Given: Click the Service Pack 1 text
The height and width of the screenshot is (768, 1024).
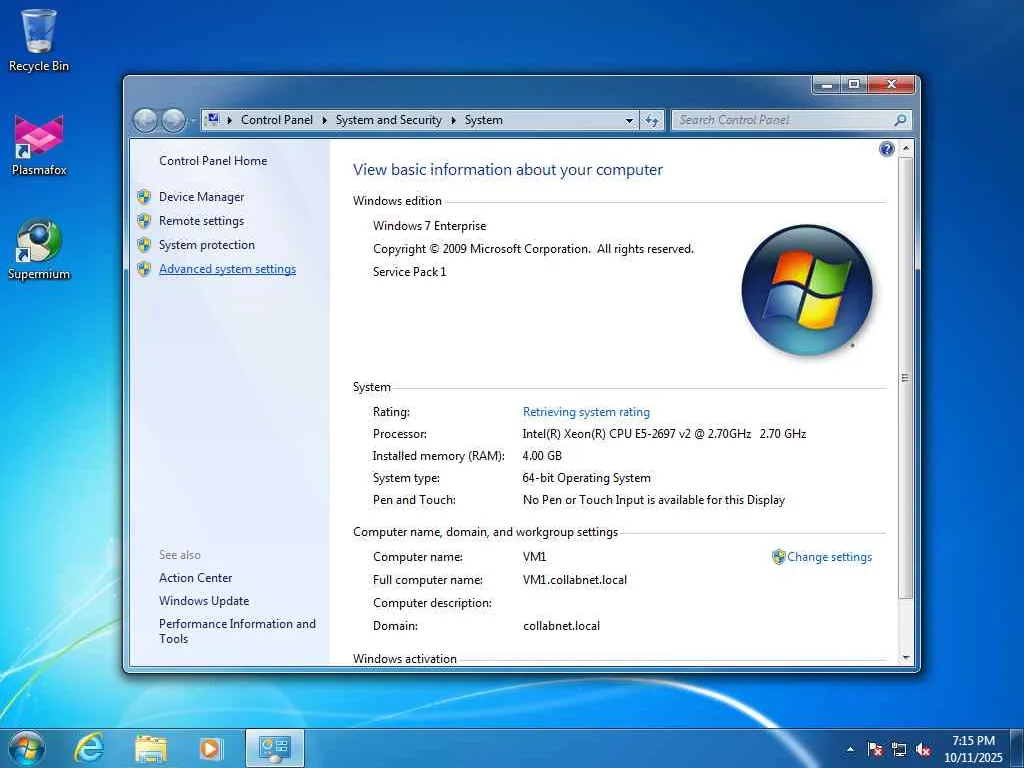Looking at the screenshot, I should pyautogui.click(x=409, y=272).
